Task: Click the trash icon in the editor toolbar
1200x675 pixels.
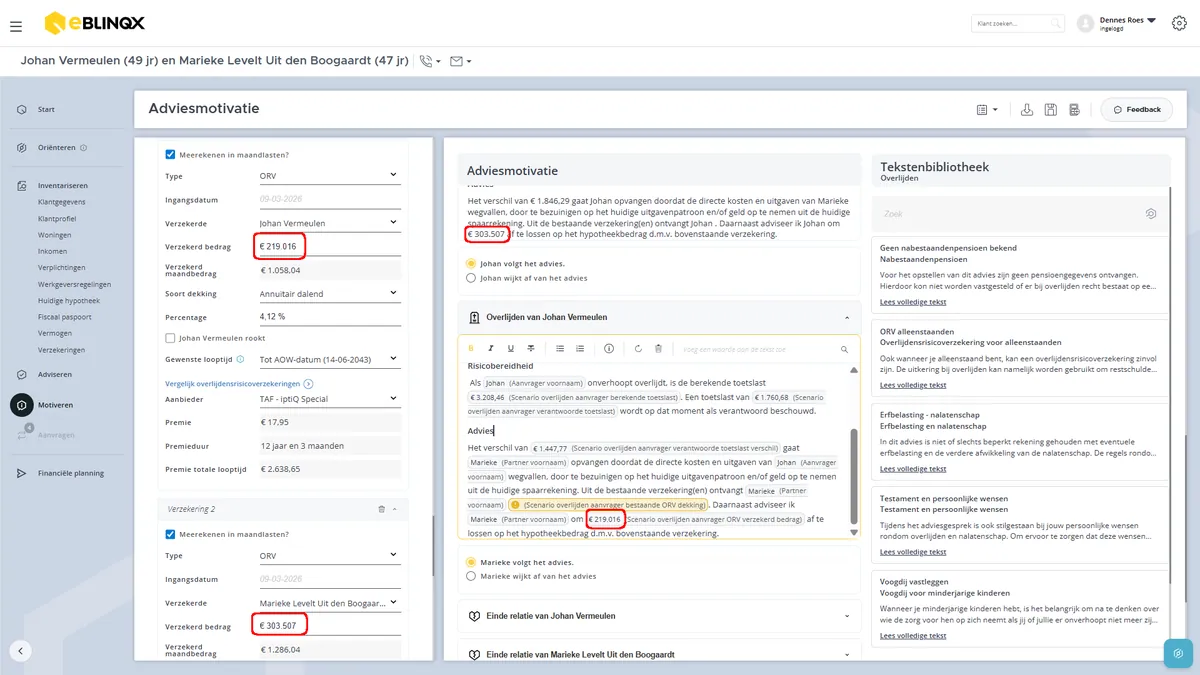Action: click(x=658, y=348)
